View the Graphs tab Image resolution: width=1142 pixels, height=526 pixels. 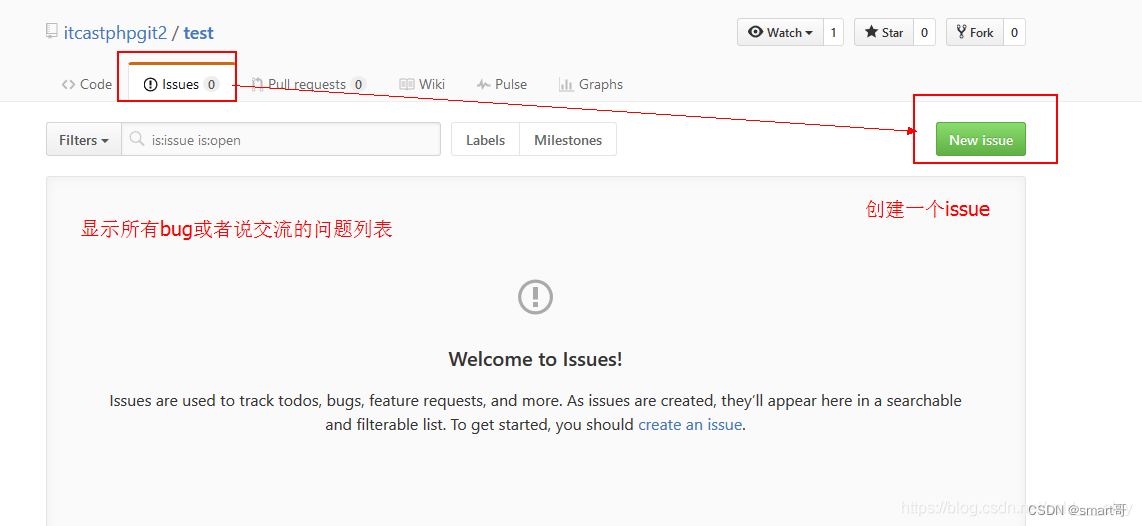[x=591, y=85]
